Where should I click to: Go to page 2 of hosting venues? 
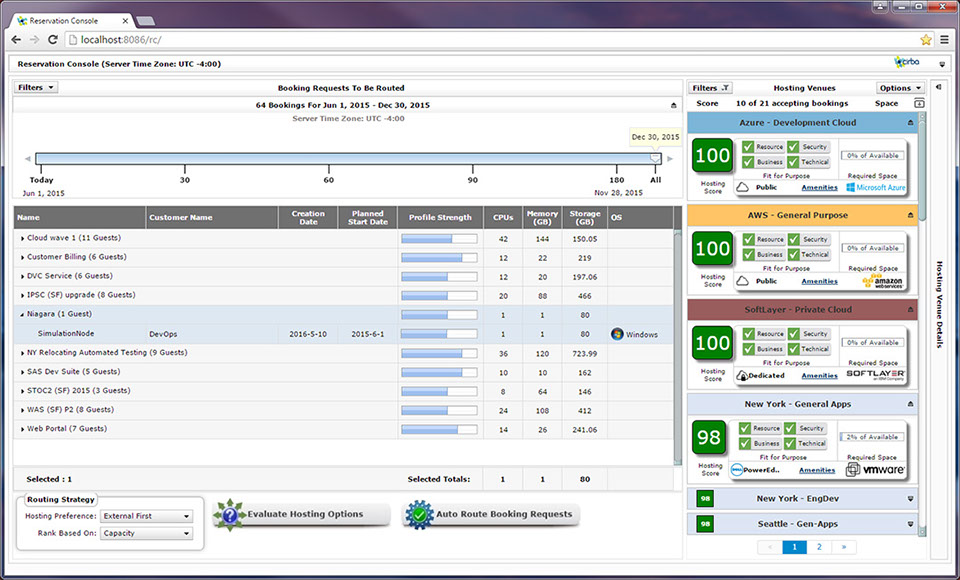tap(819, 547)
